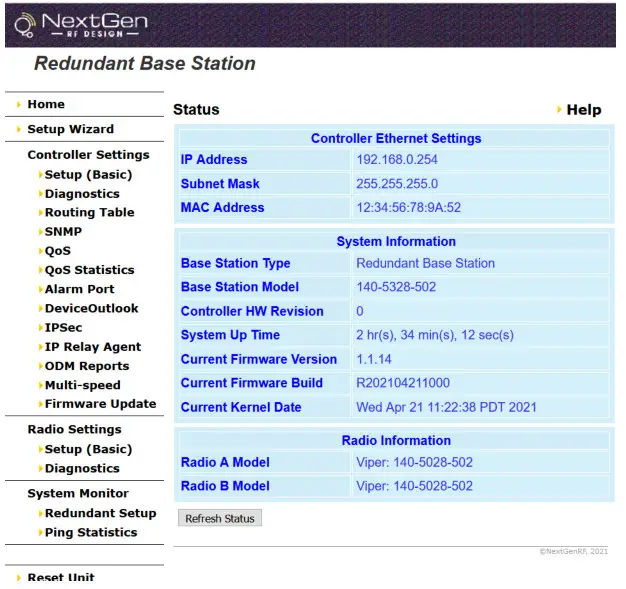Open the Home page link
Screen dimensions: 626x589
[46, 104]
